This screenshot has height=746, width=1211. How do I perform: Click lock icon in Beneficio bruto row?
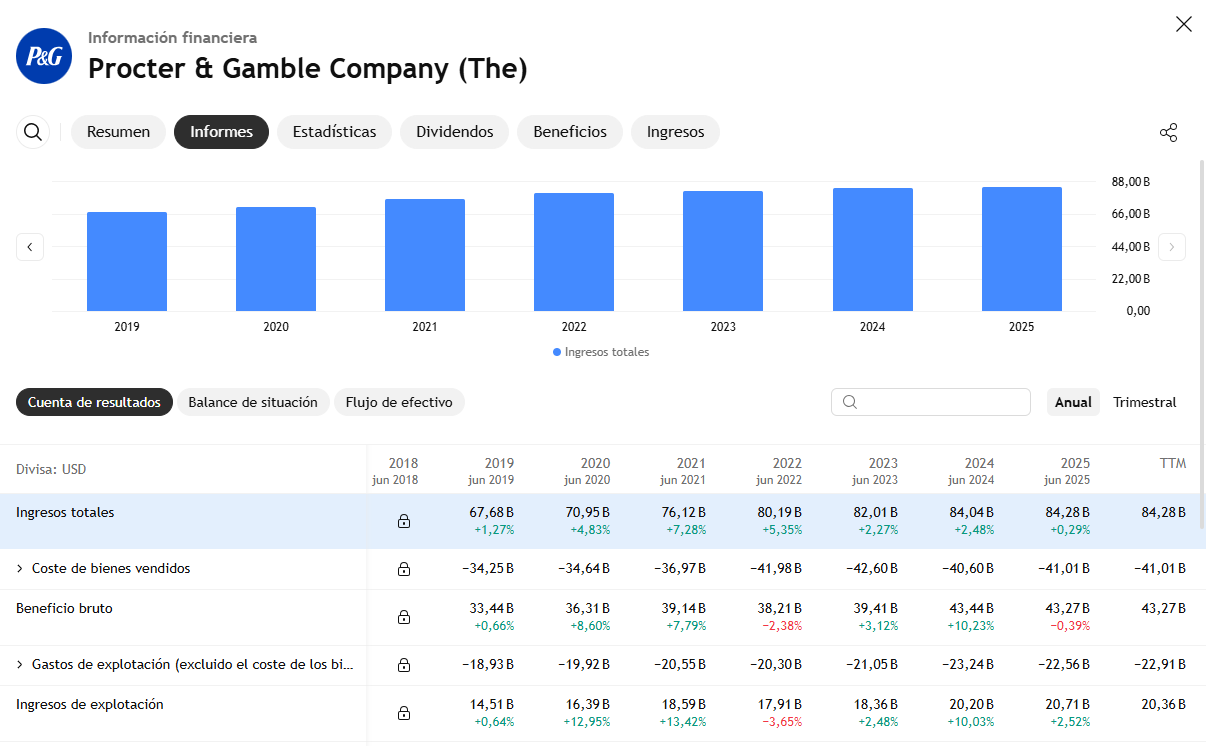pyautogui.click(x=404, y=617)
